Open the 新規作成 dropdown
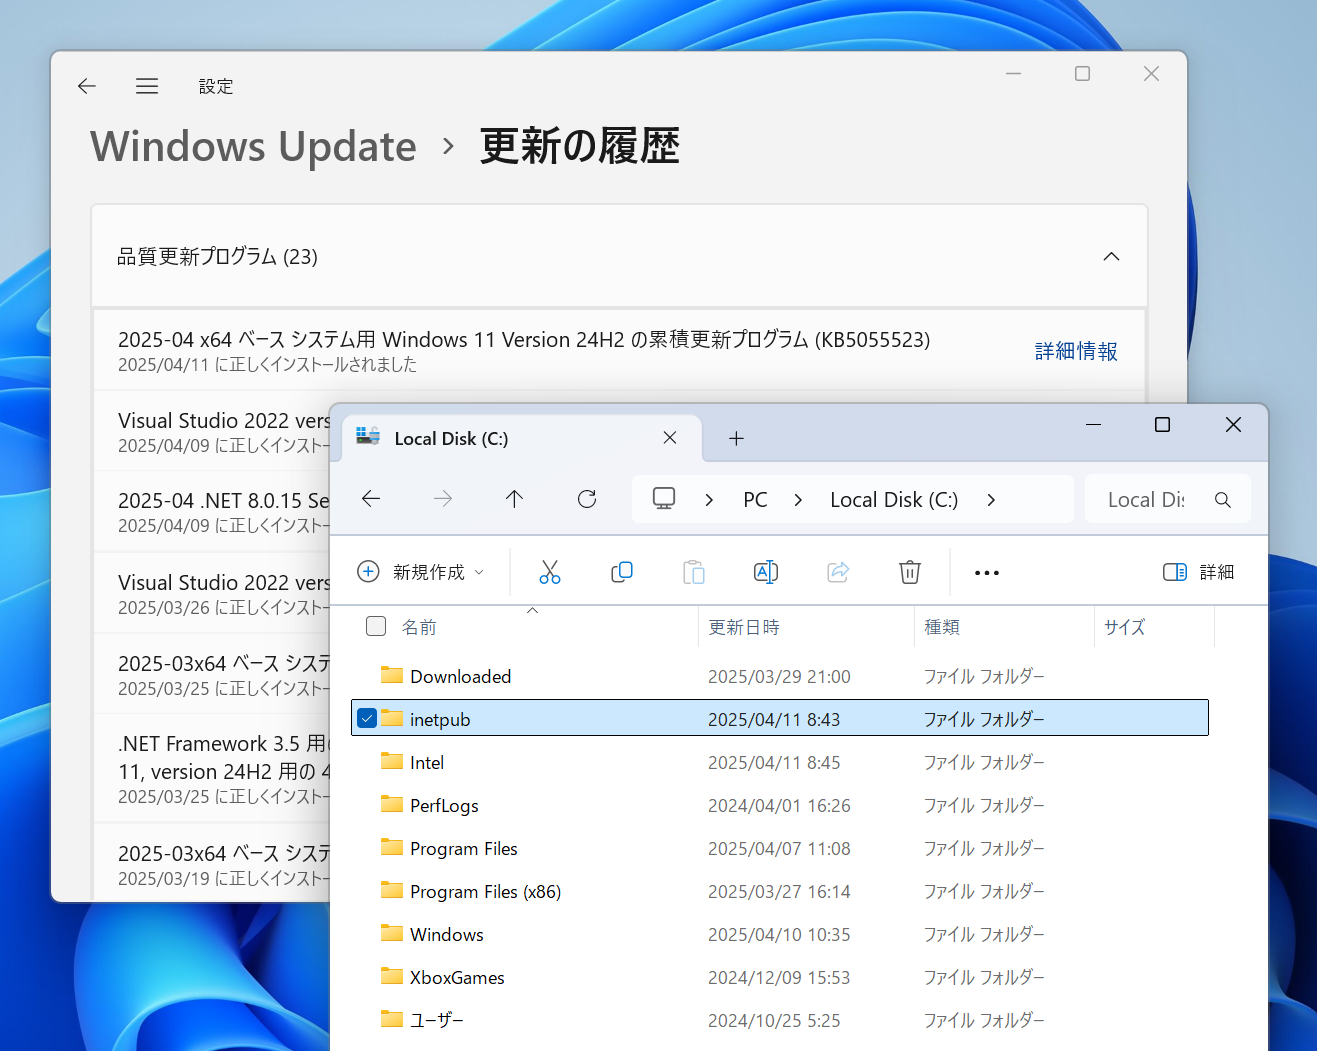1317x1051 pixels. (420, 572)
